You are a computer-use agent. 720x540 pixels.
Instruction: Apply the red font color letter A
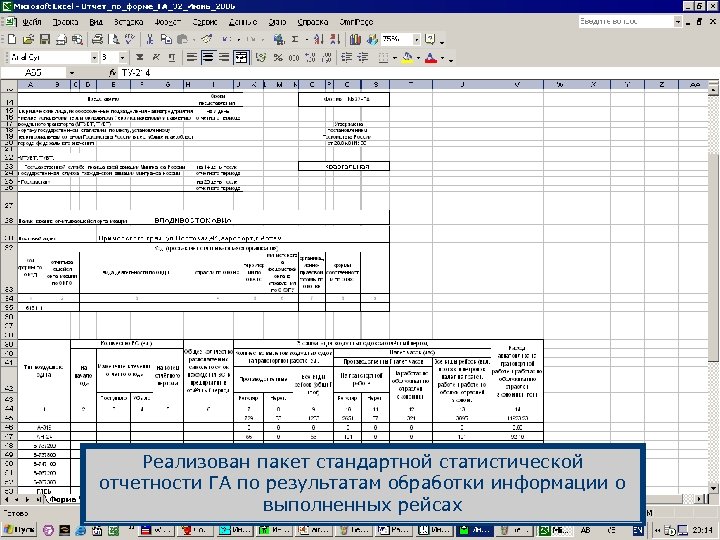pos(431,58)
